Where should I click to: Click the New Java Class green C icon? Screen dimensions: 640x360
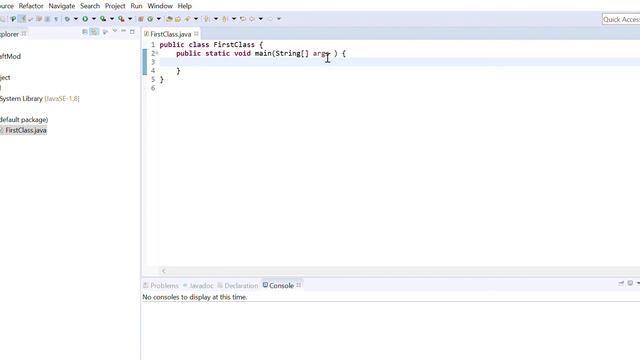tap(150, 19)
